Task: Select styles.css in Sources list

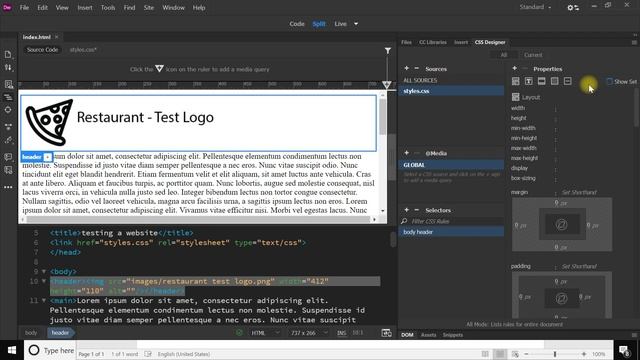Action: pos(451,91)
